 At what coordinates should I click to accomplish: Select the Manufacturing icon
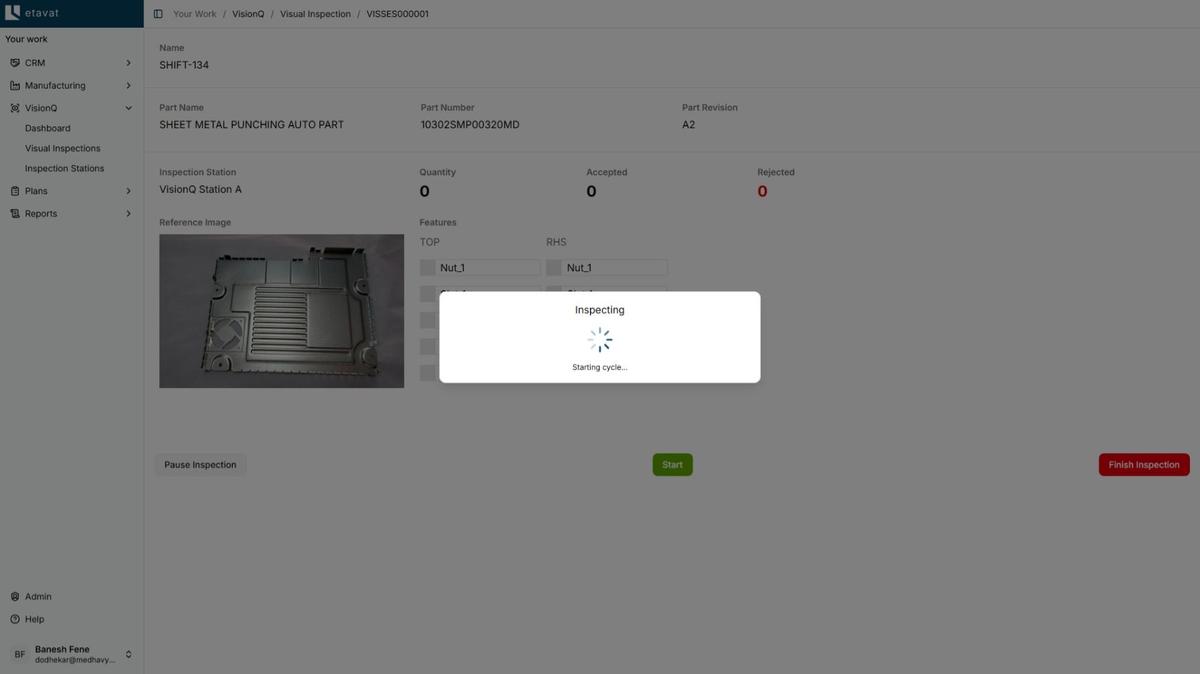pos(14,85)
